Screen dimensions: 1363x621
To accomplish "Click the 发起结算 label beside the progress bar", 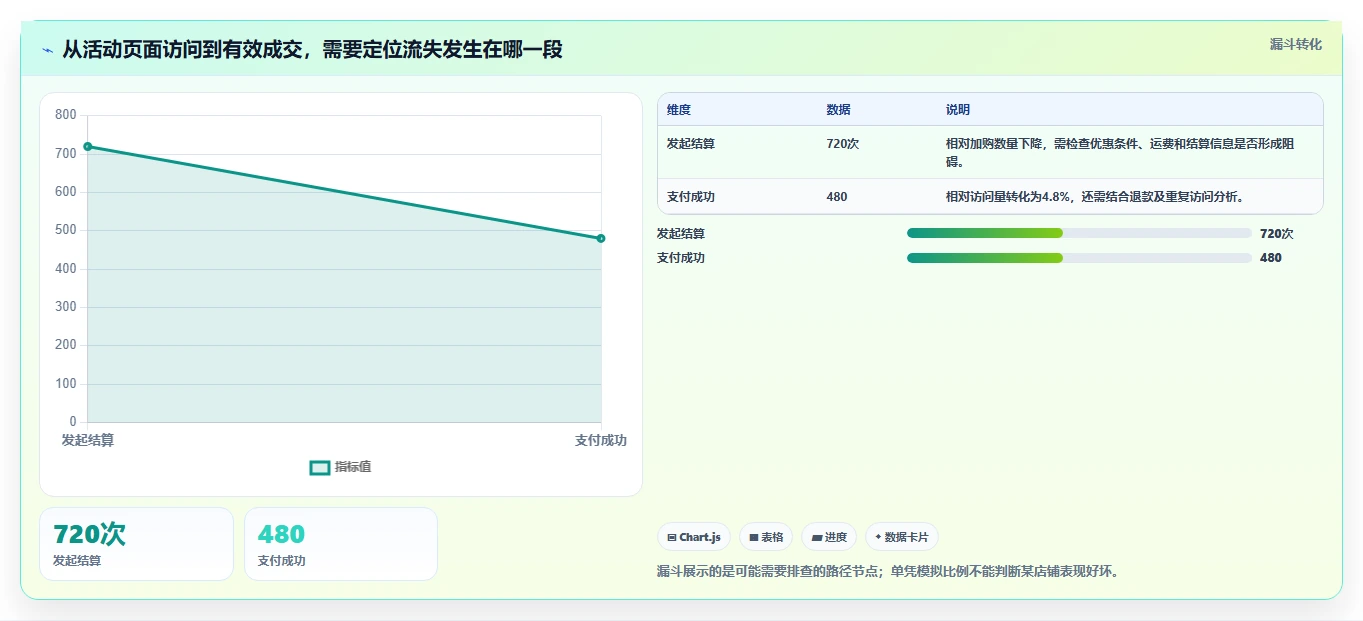I will tap(681, 234).
